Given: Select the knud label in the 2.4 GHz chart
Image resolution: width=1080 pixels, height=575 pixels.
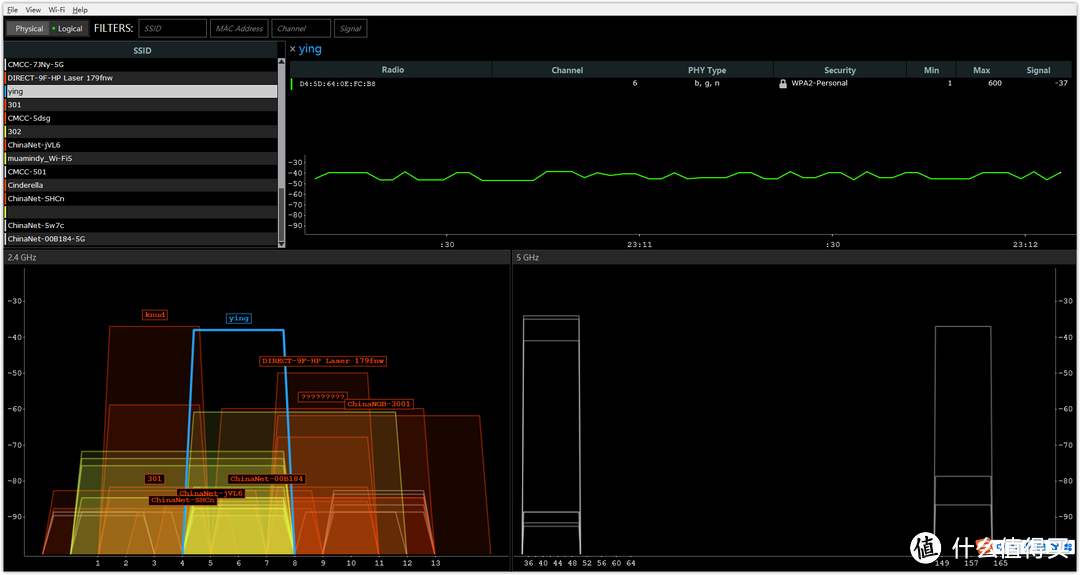Looking at the screenshot, I should pyautogui.click(x=155, y=315).
